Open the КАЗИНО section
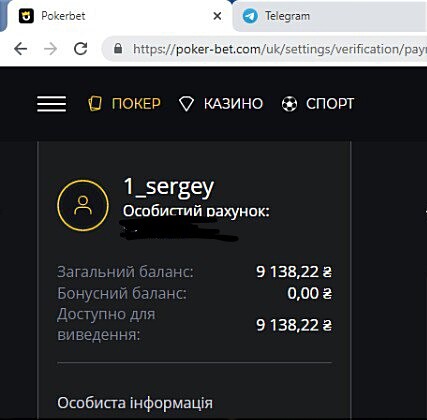 pyautogui.click(x=234, y=104)
